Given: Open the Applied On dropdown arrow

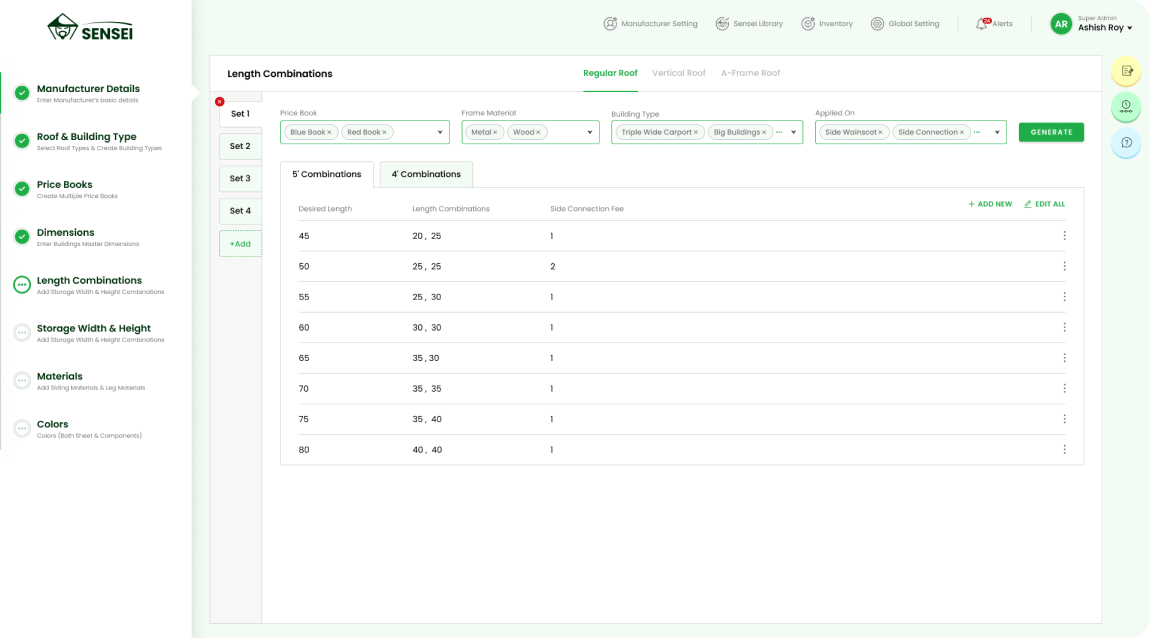Looking at the screenshot, I should [997, 132].
